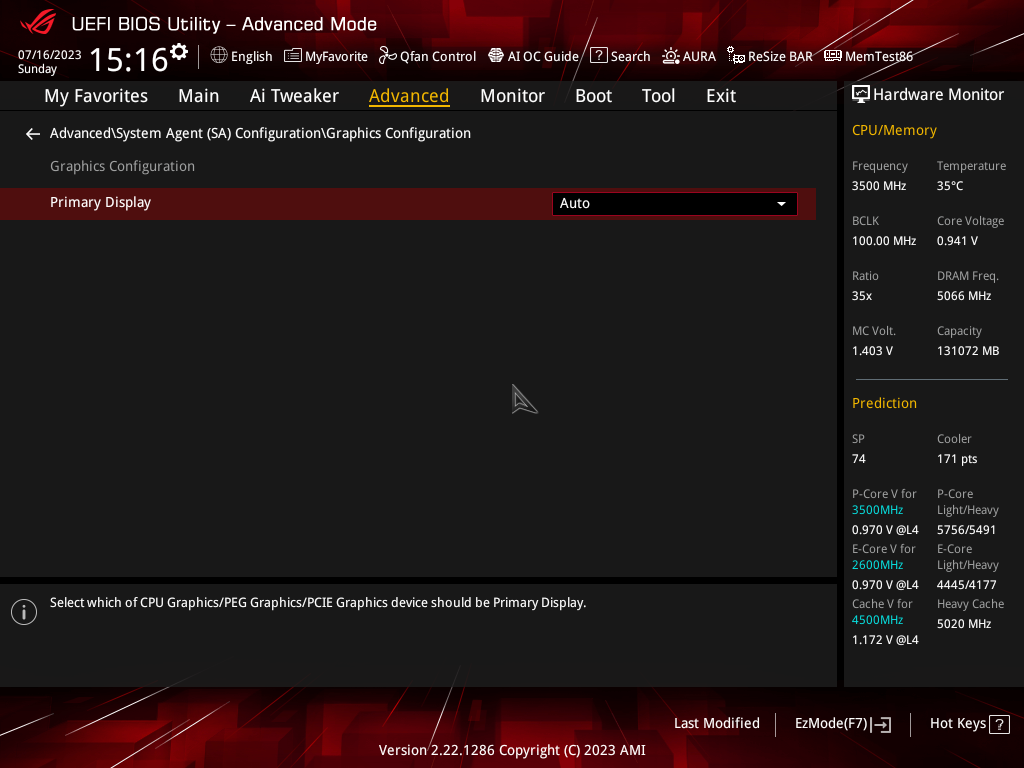Click the 131072 MB capacity value

pyautogui.click(x=968, y=351)
